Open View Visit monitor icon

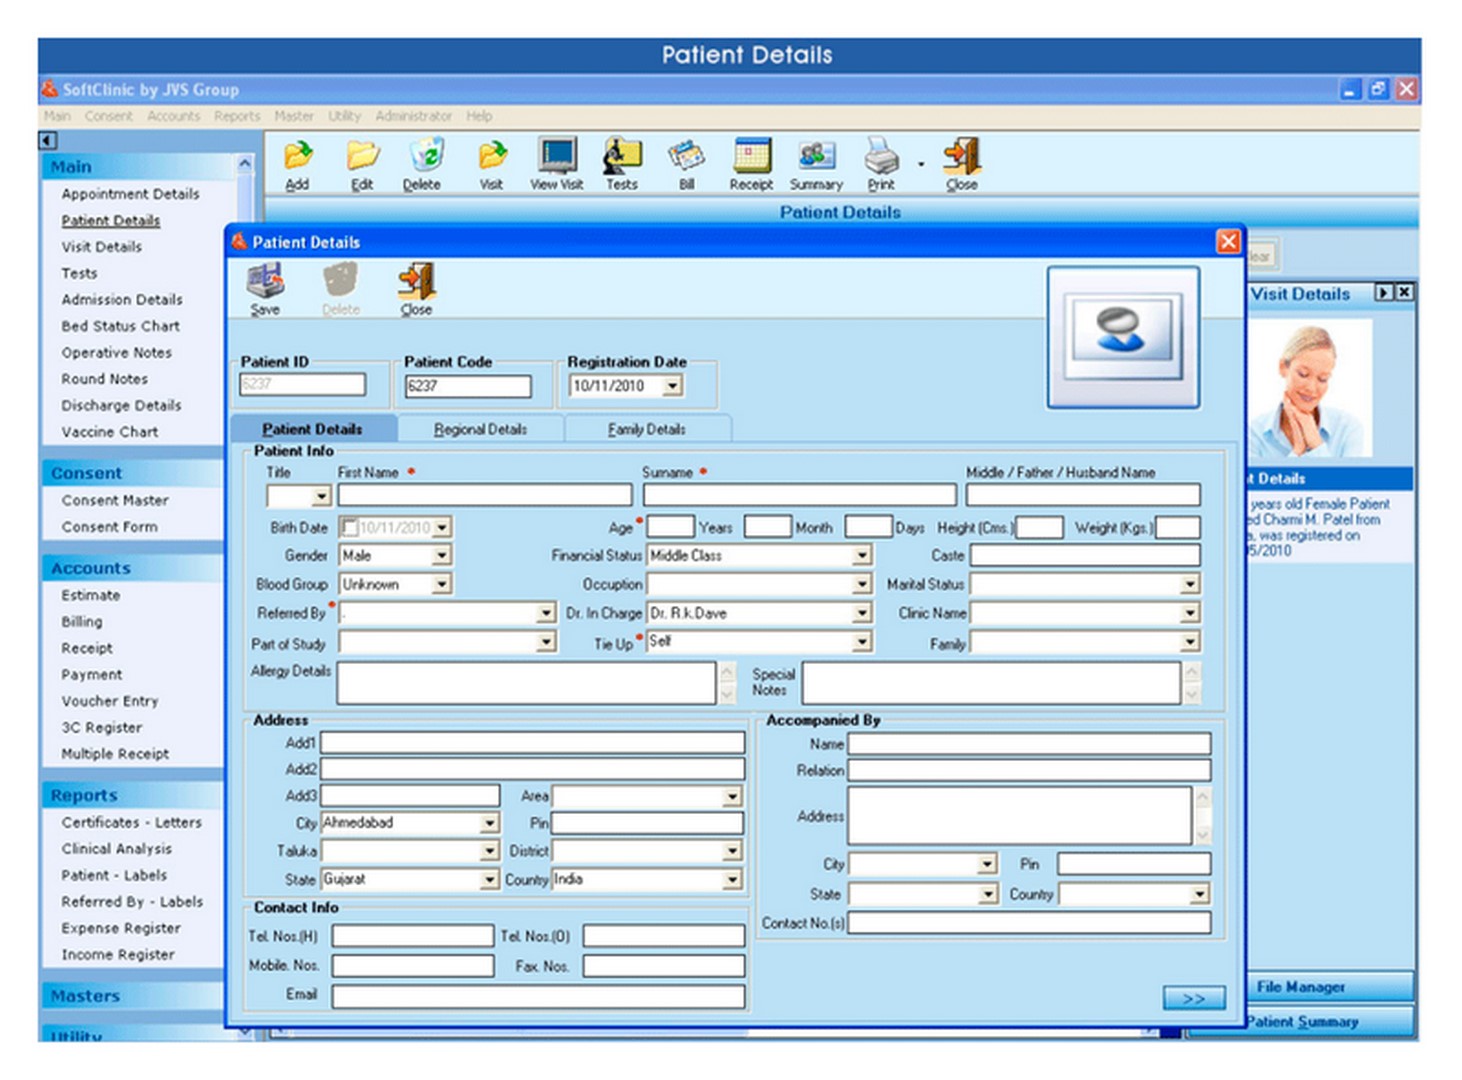pos(556,158)
